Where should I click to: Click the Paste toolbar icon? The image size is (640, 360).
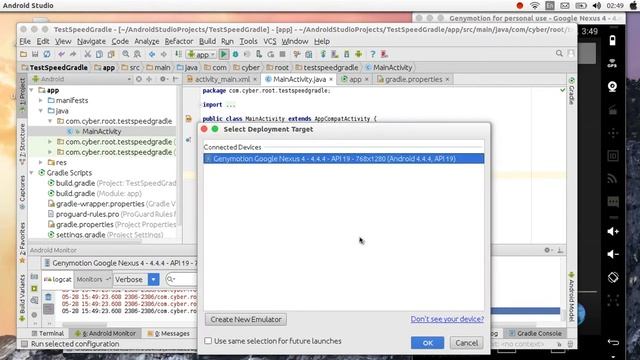(111, 54)
